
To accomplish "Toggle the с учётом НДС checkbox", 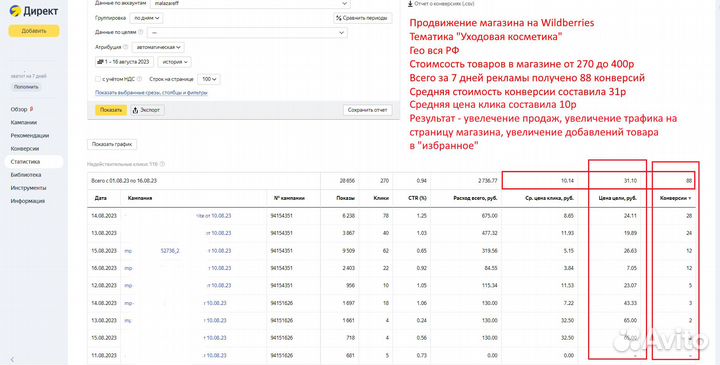I will point(98,79).
